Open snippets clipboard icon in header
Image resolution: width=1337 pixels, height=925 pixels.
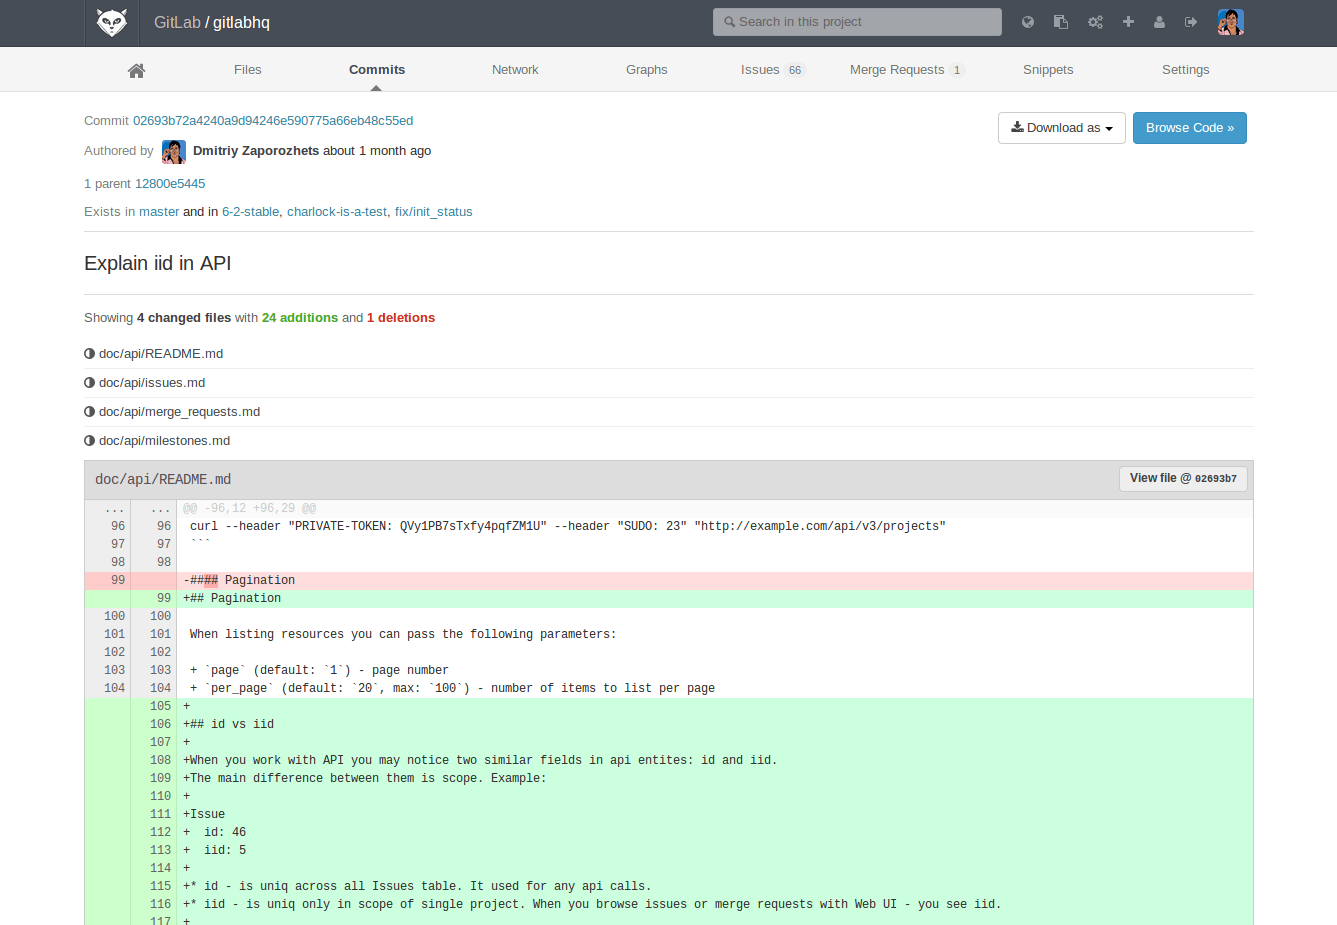[x=1061, y=22]
